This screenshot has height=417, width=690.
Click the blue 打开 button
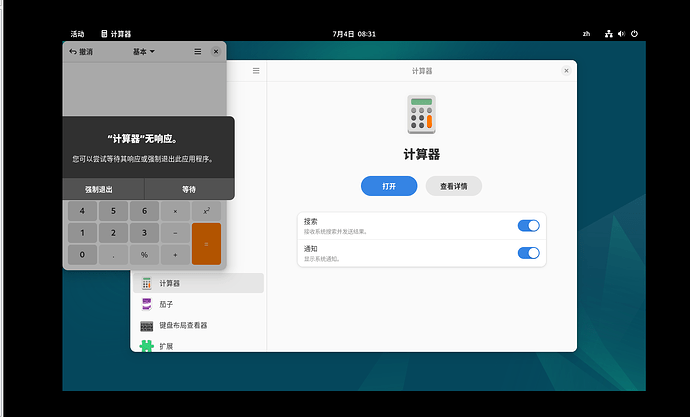coord(389,186)
